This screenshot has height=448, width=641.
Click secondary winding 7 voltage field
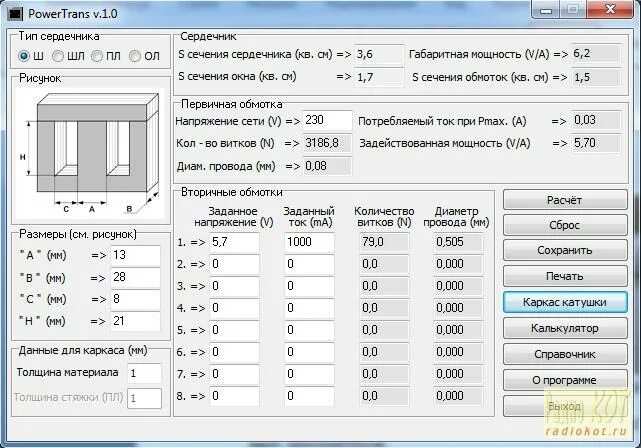(x=235, y=374)
